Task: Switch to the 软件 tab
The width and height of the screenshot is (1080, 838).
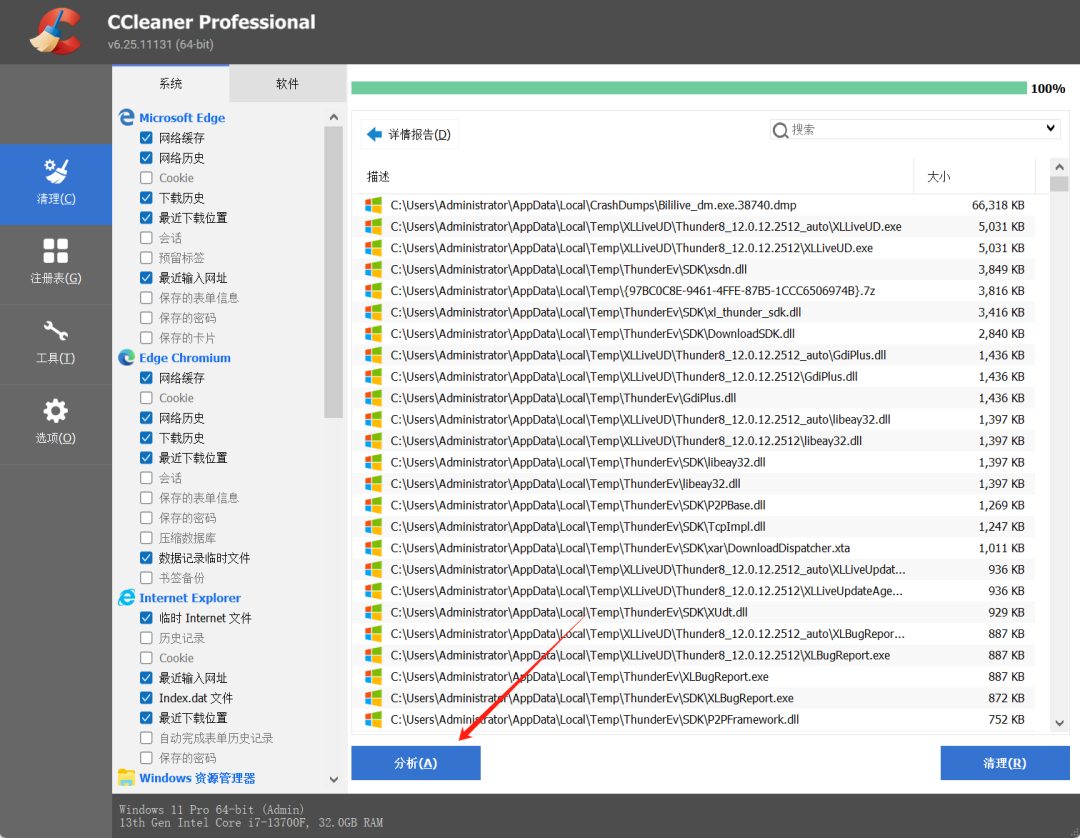Action: coord(287,83)
